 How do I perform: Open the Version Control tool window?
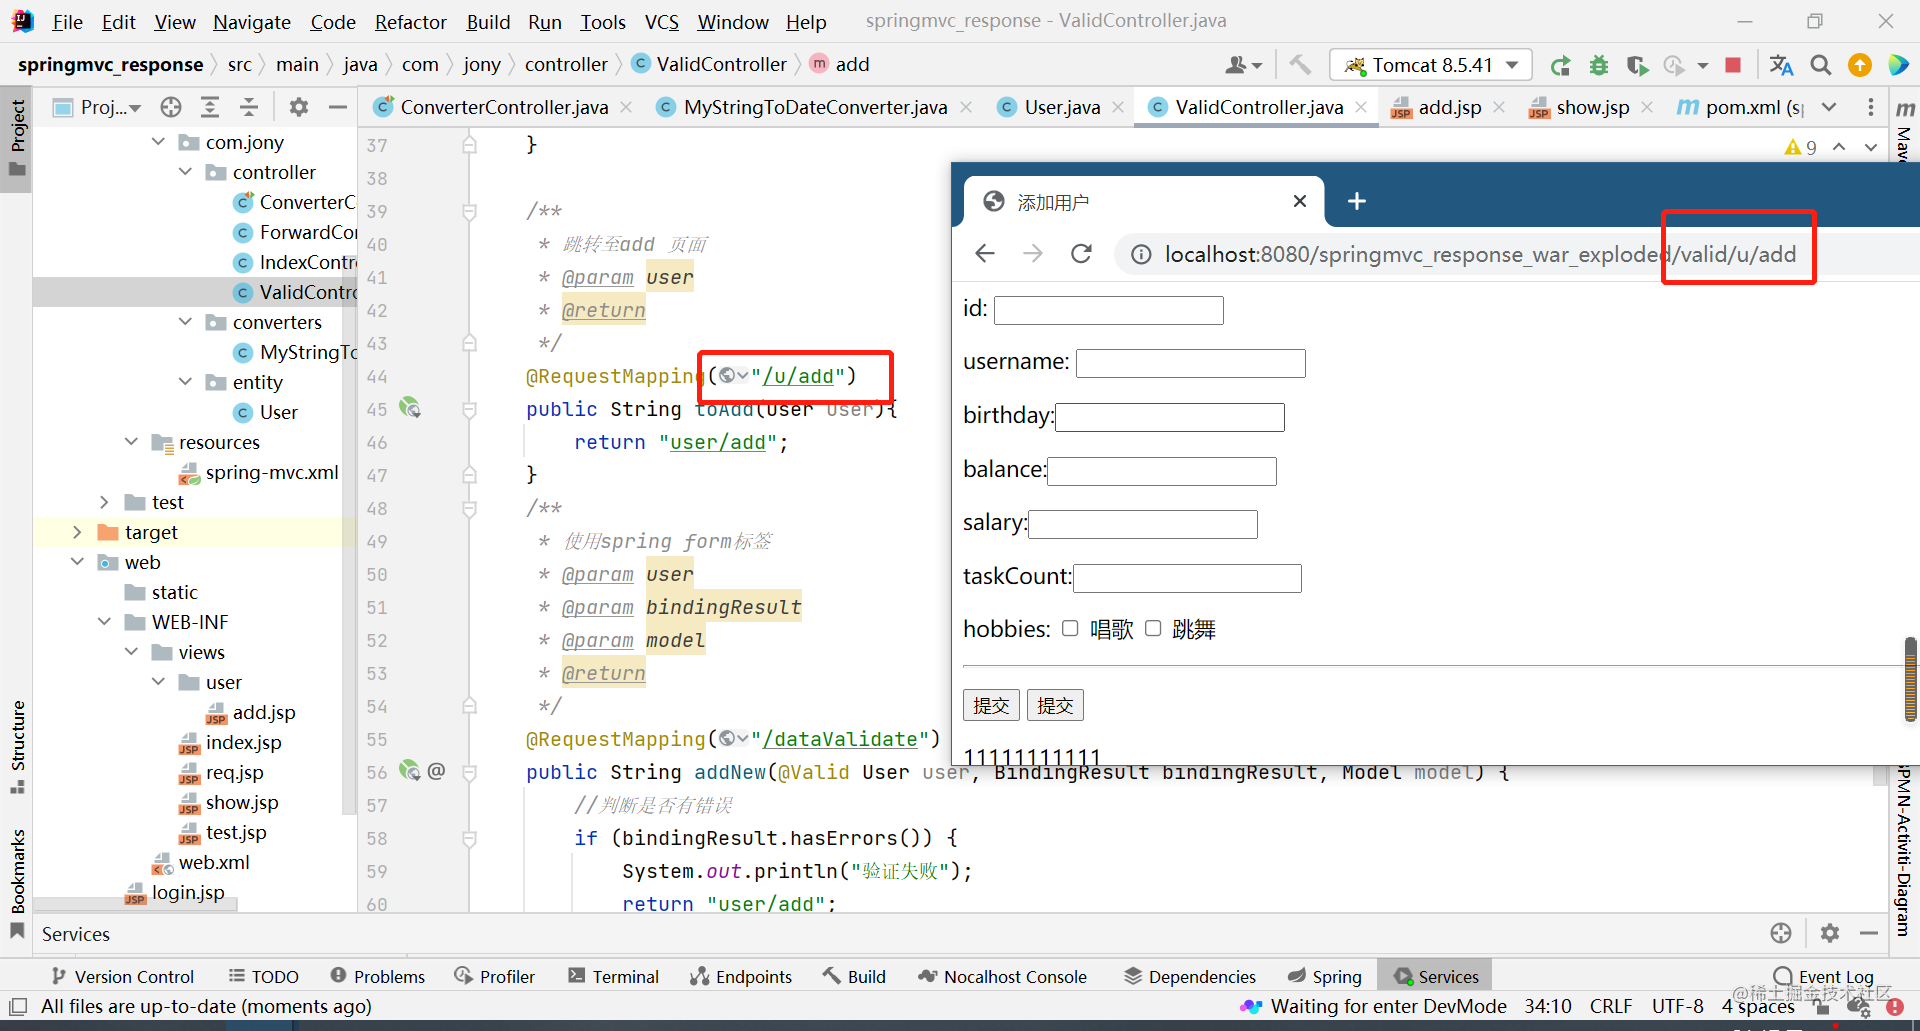[122, 976]
